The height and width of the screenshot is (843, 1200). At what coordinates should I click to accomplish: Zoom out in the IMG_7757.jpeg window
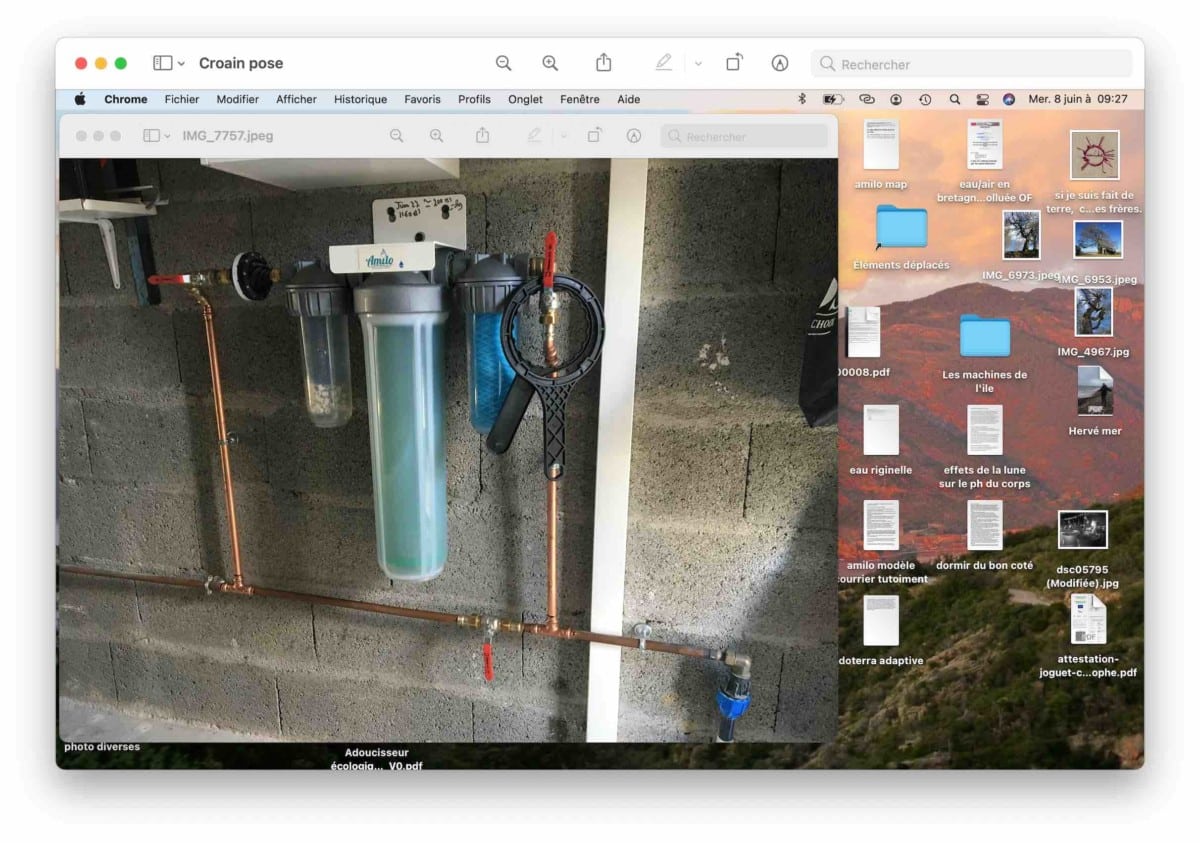click(397, 136)
